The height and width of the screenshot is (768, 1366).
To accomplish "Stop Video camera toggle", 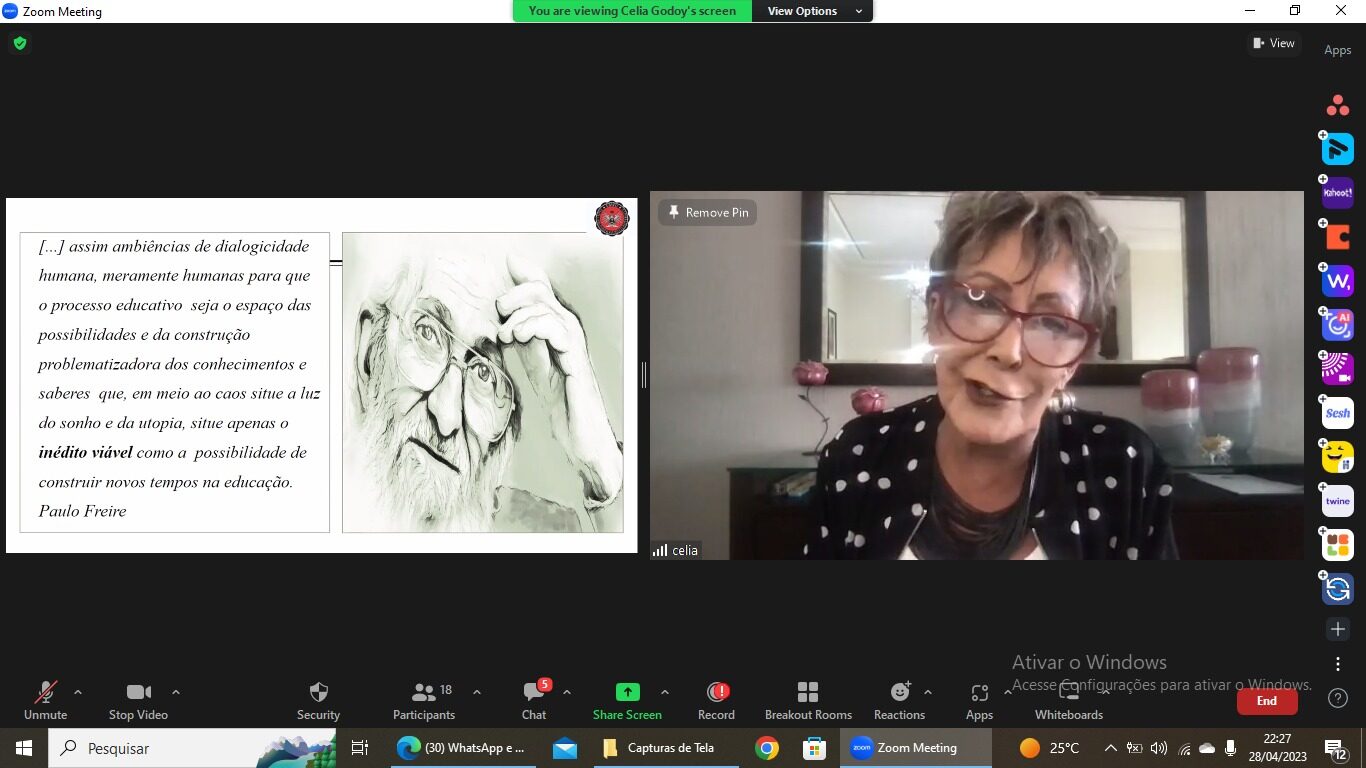I will coord(138,700).
